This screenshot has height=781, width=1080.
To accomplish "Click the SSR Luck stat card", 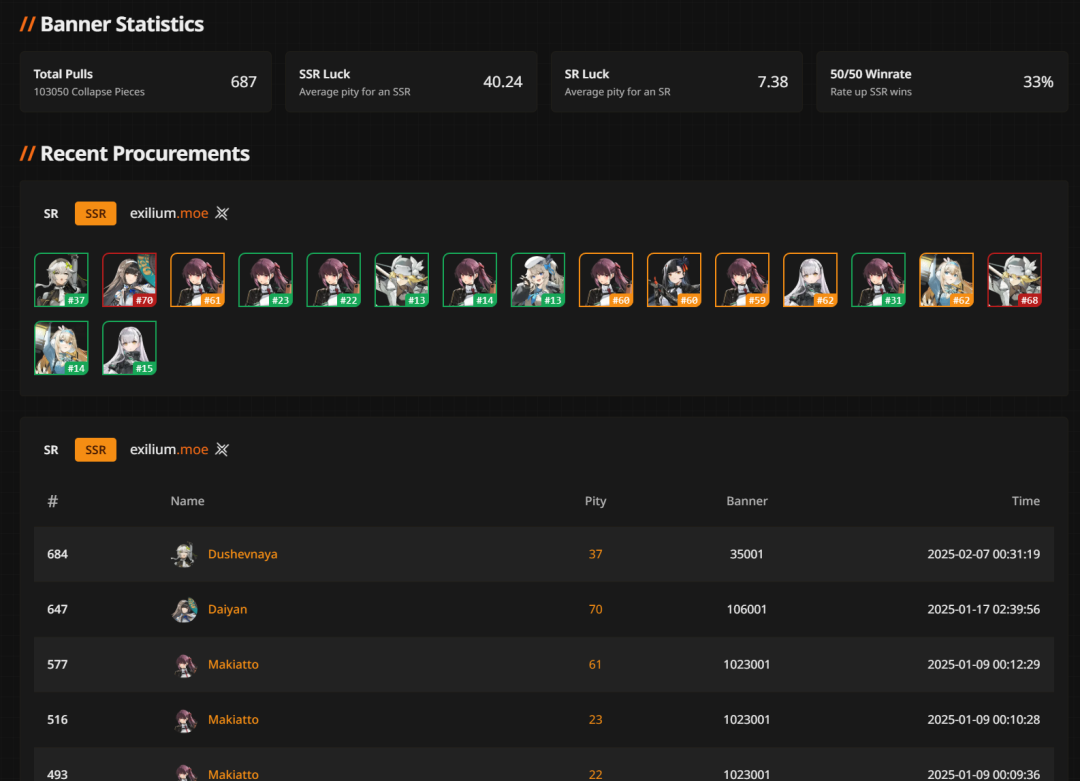I will point(411,82).
